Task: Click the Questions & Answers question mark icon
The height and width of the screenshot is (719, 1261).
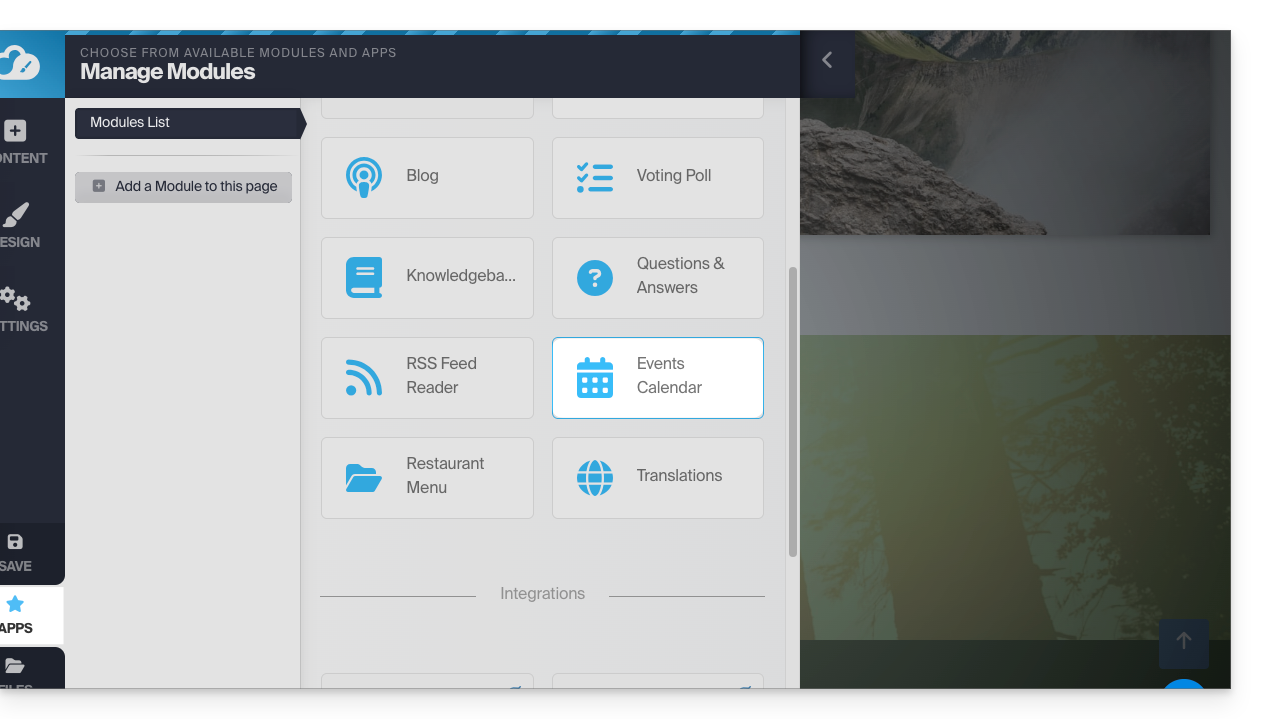Action: click(x=595, y=277)
